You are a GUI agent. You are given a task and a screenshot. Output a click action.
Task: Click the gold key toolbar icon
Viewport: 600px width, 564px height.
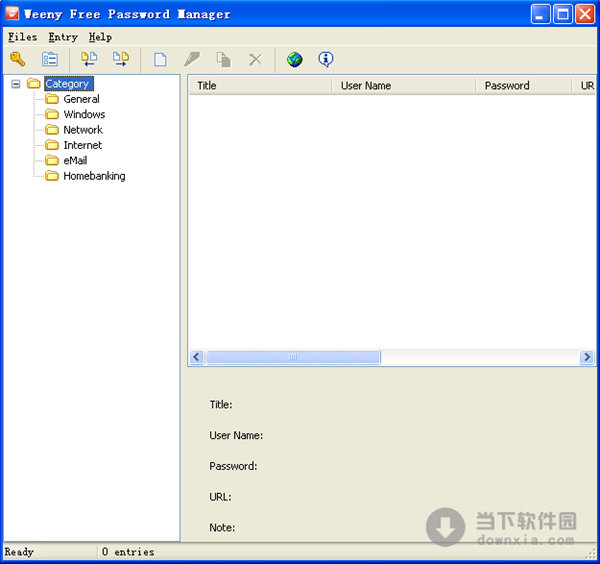coord(17,60)
